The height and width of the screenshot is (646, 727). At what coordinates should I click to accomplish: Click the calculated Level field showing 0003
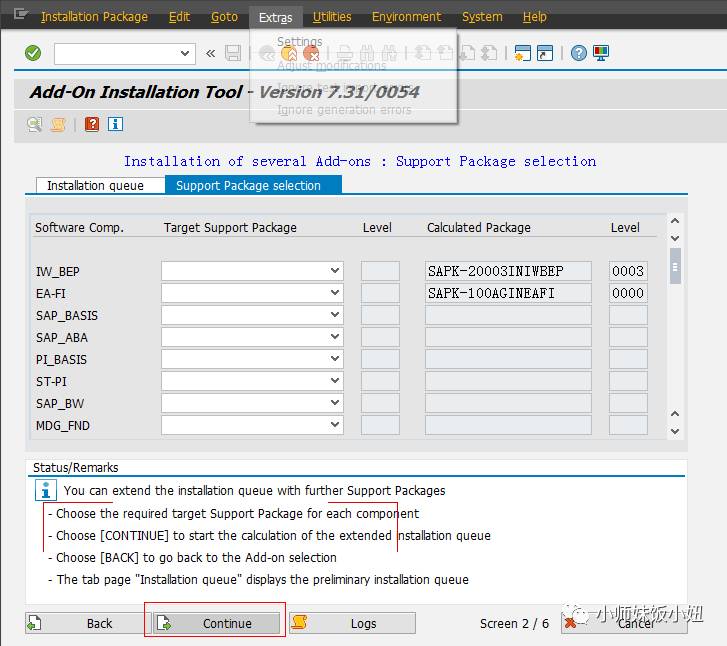click(x=628, y=271)
